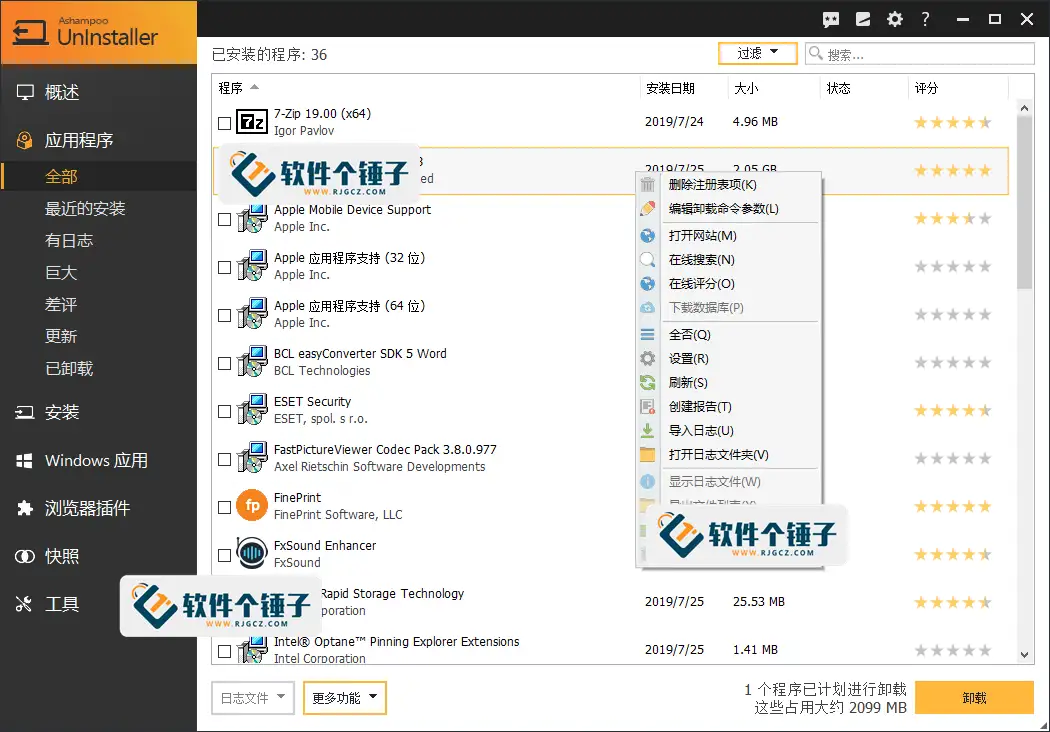
Task: Click pencil icon beside 编辑卸载命令参数
Action: pyautogui.click(x=648, y=209)
